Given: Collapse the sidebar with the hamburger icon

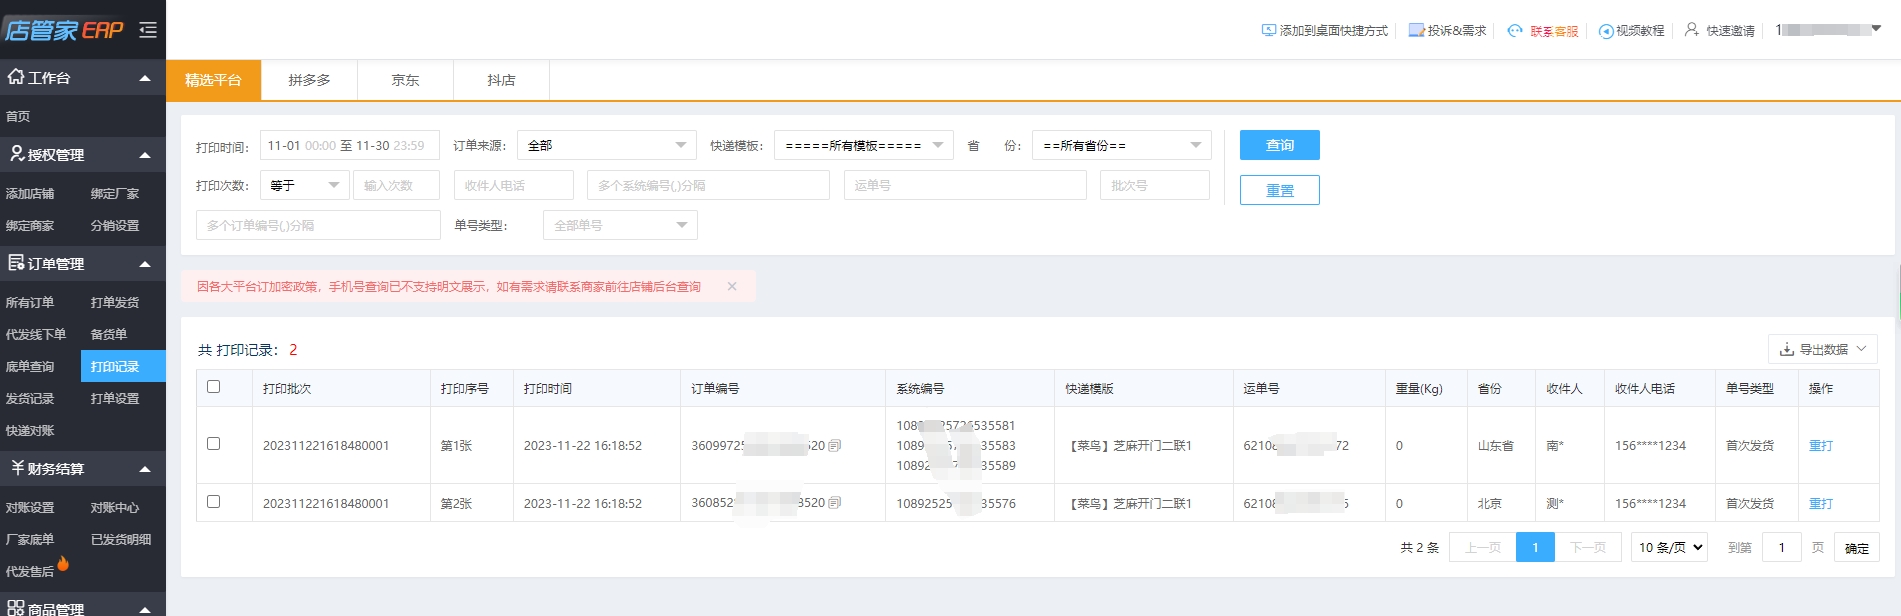Looking at the screenshot, I should pyautogui.click(x=148, y=30).
